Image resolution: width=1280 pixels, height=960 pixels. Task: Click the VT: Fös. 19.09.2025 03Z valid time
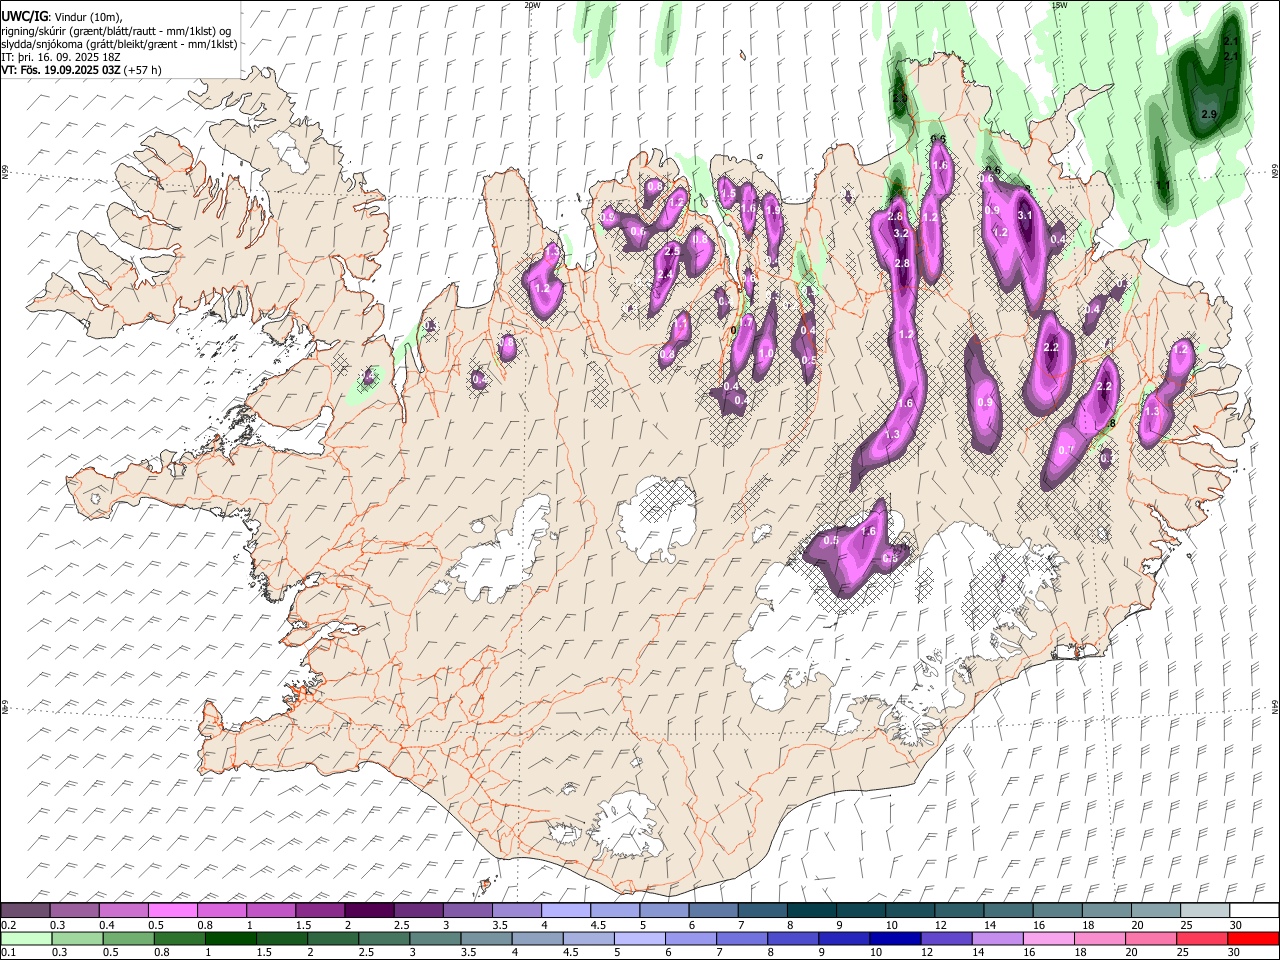tap(60, 70)
